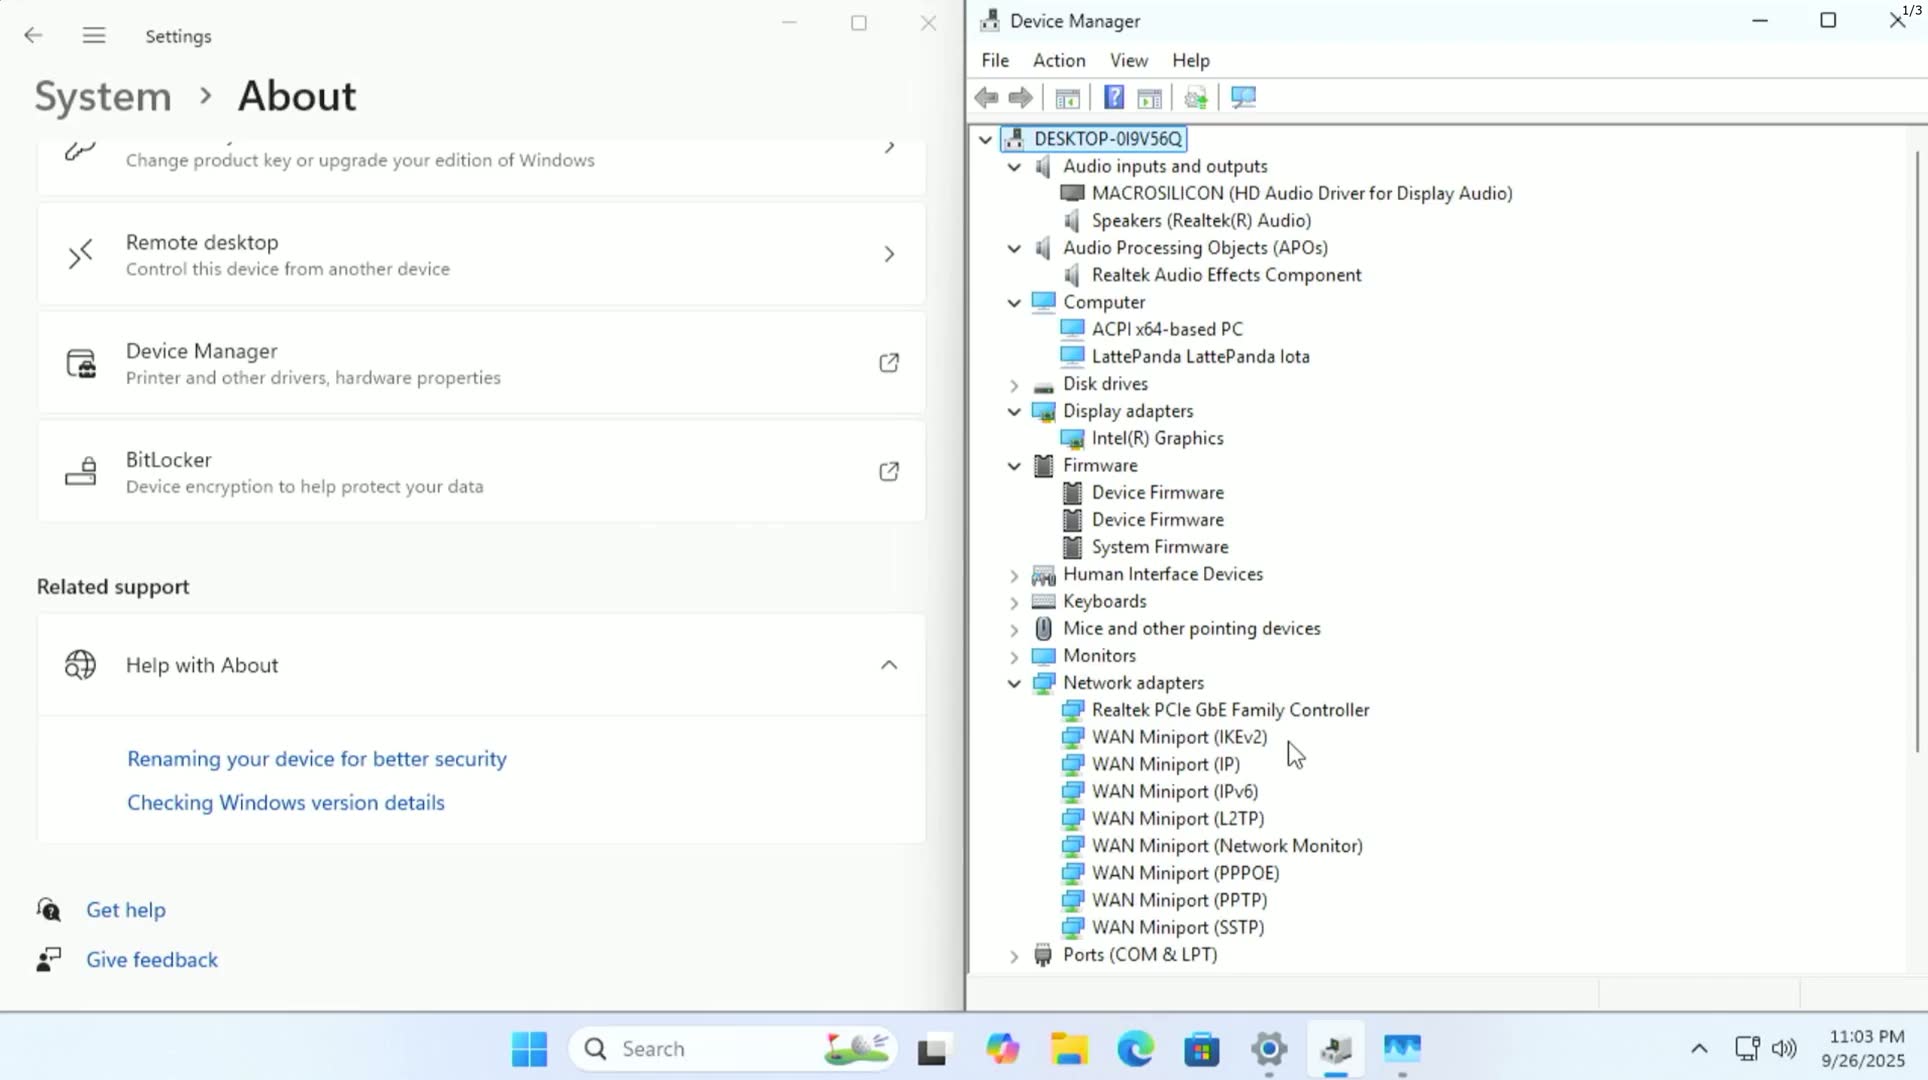This screenshot has height=1080, width=1928.
Task: Expand the Keyboards category
Action: 1014,602
